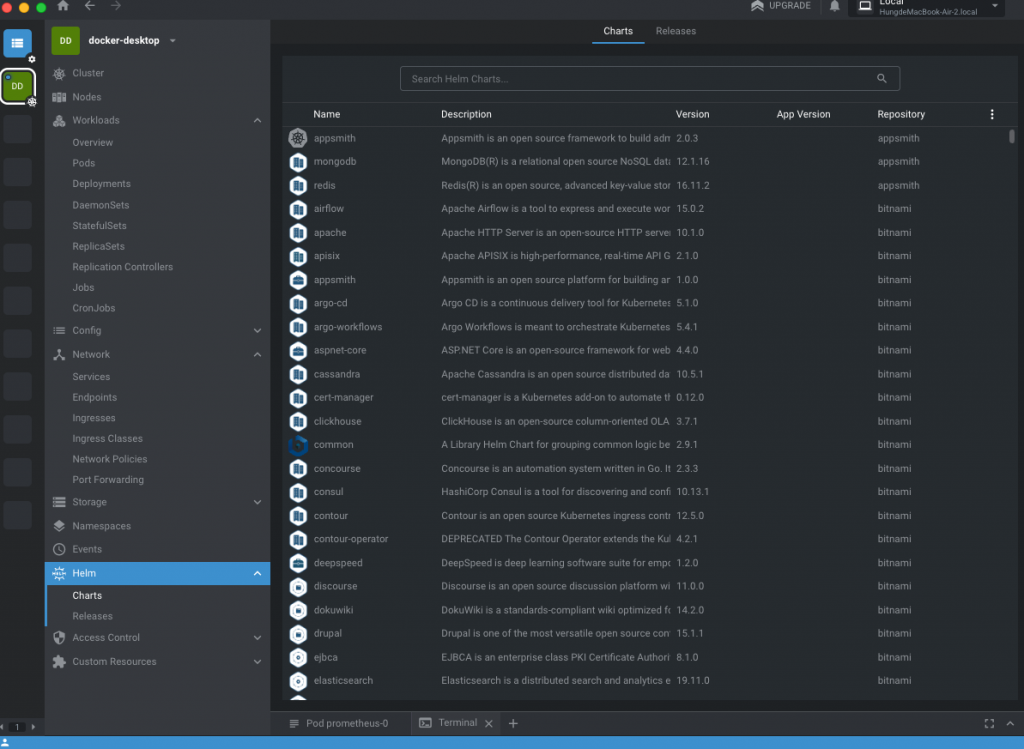Click the Nodes sidebar icon

point(59,97)
